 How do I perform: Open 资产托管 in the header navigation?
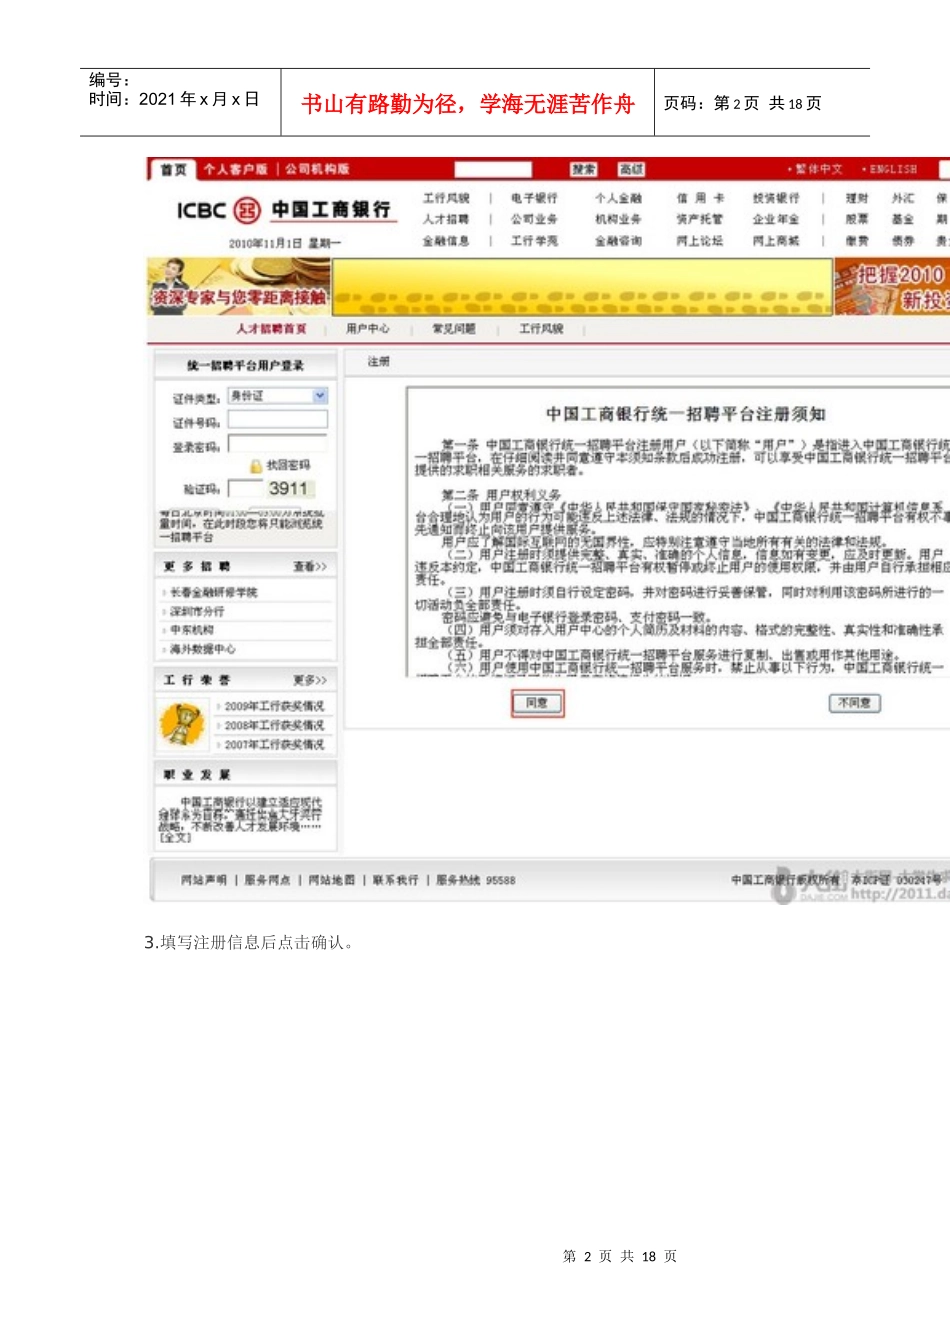tap(700, 220)
